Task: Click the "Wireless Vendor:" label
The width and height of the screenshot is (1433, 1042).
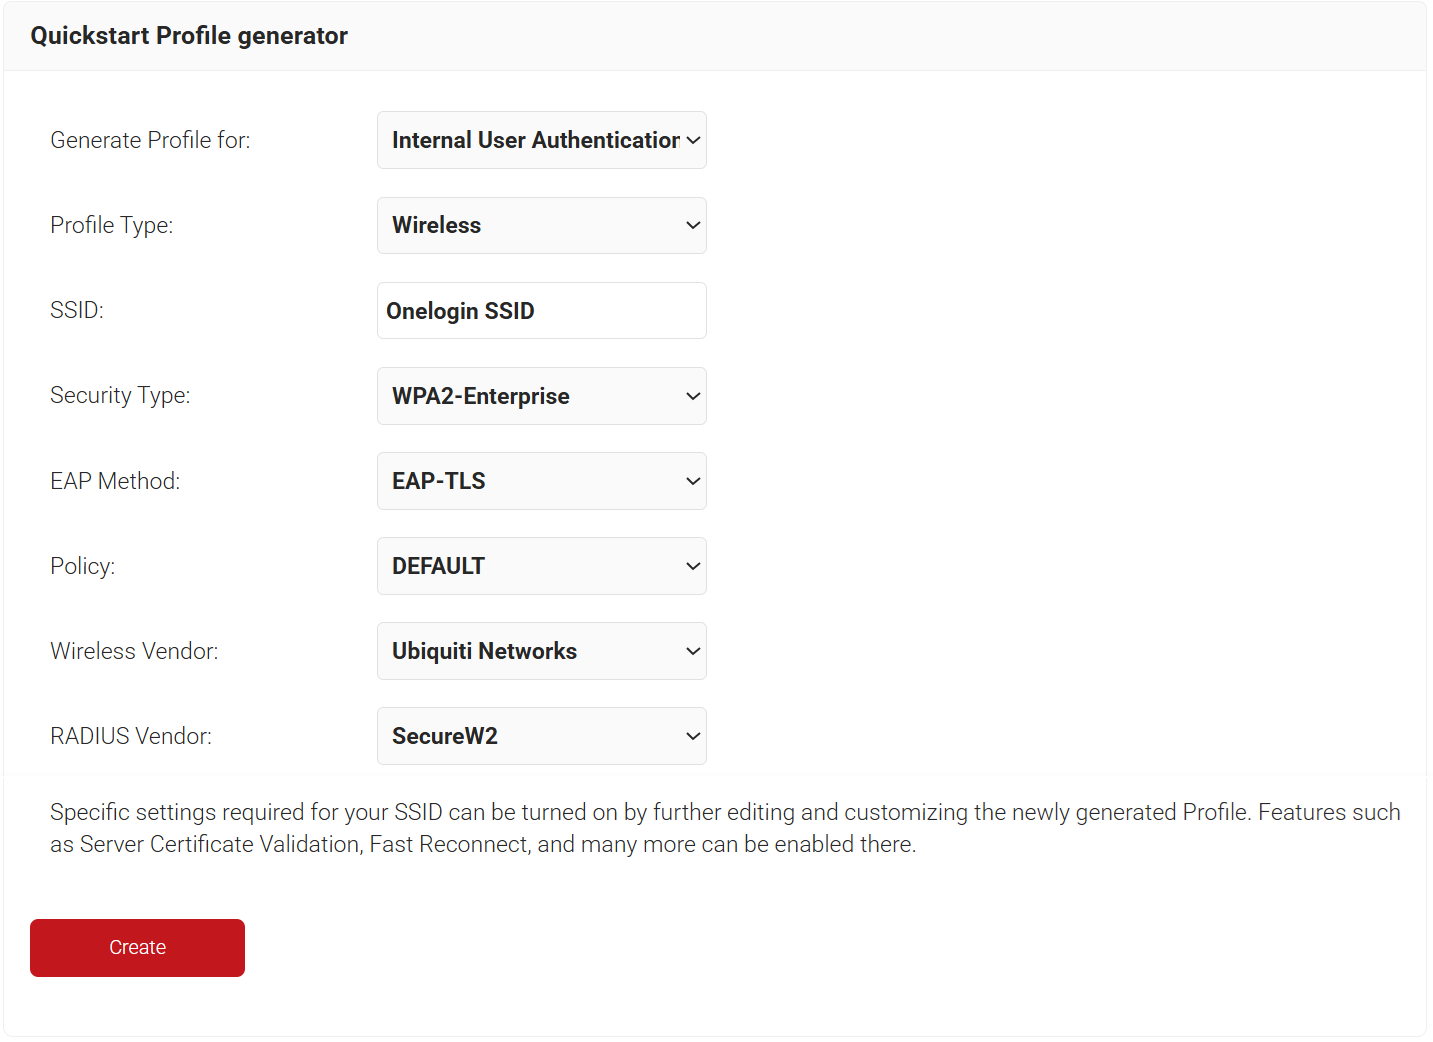Action: tap(134, 651)
